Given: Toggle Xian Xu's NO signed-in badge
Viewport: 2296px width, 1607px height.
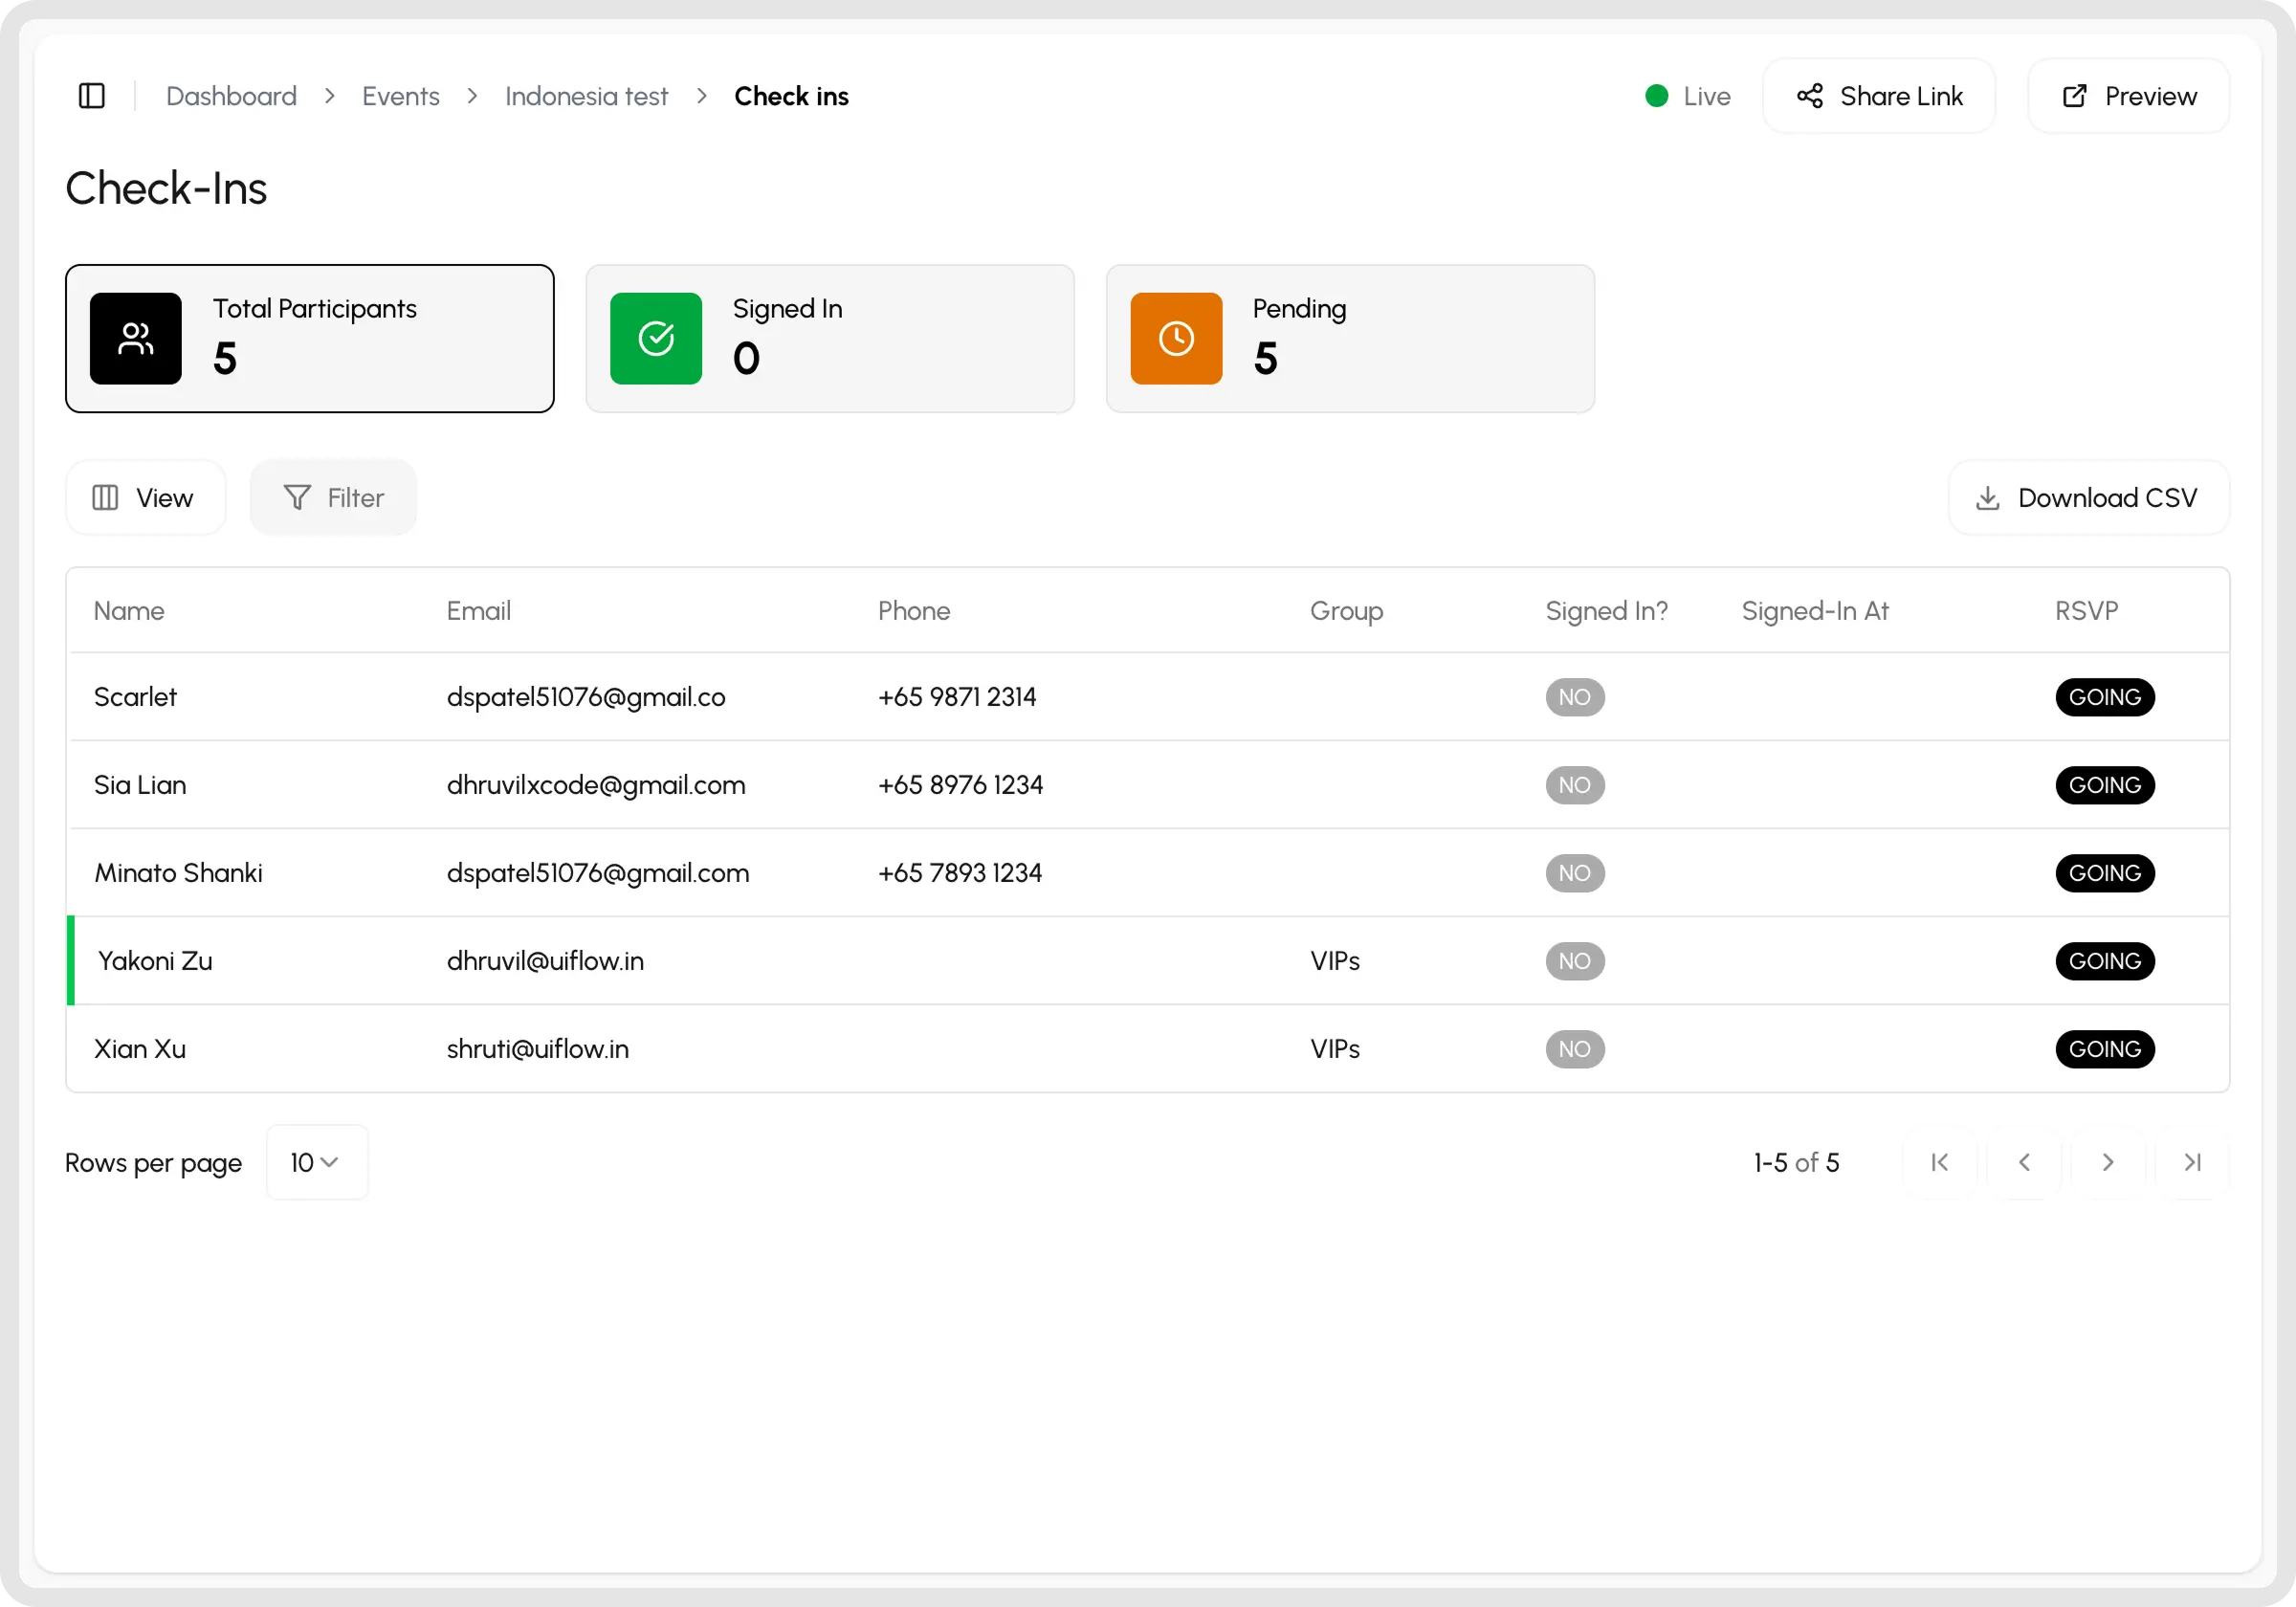Looking at the screenshot, I should 1574,1049.
